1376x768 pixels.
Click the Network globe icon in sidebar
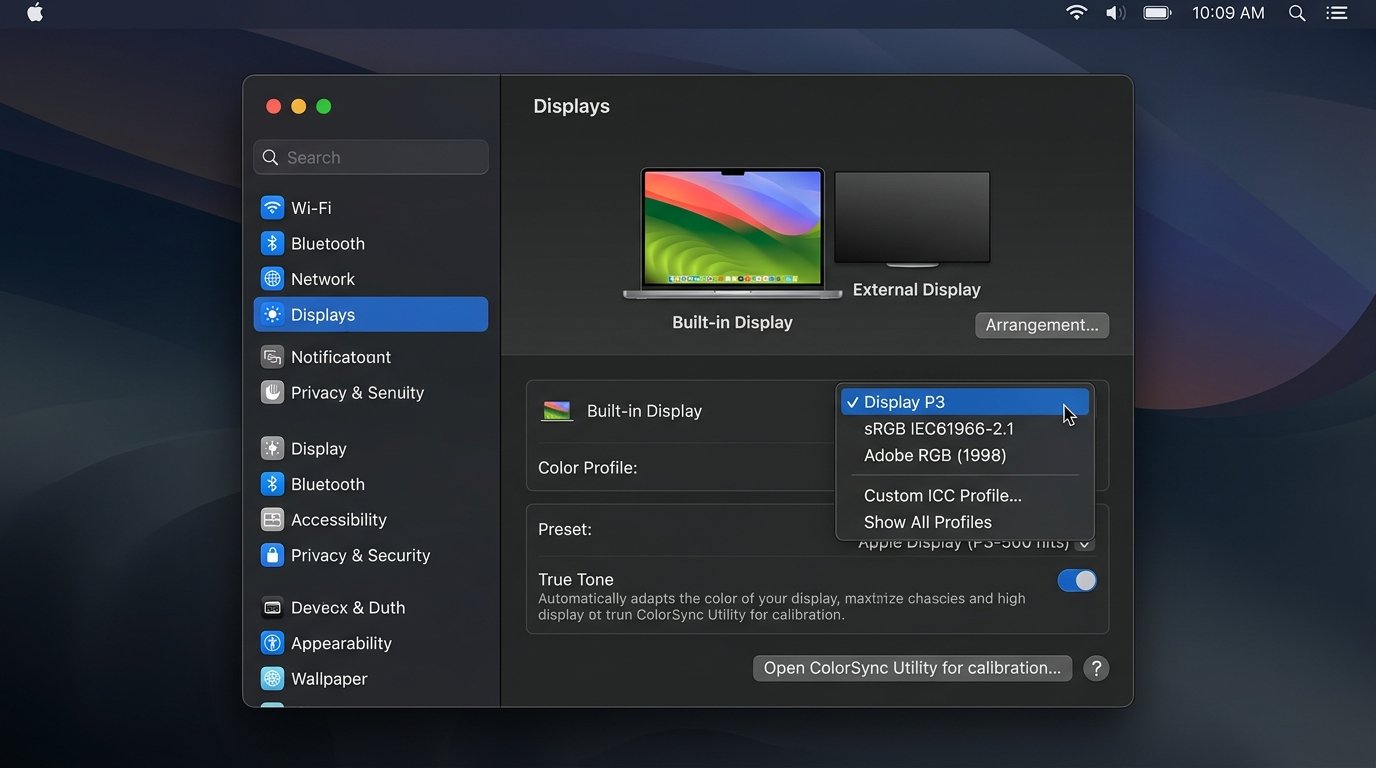tap(272, 279)
